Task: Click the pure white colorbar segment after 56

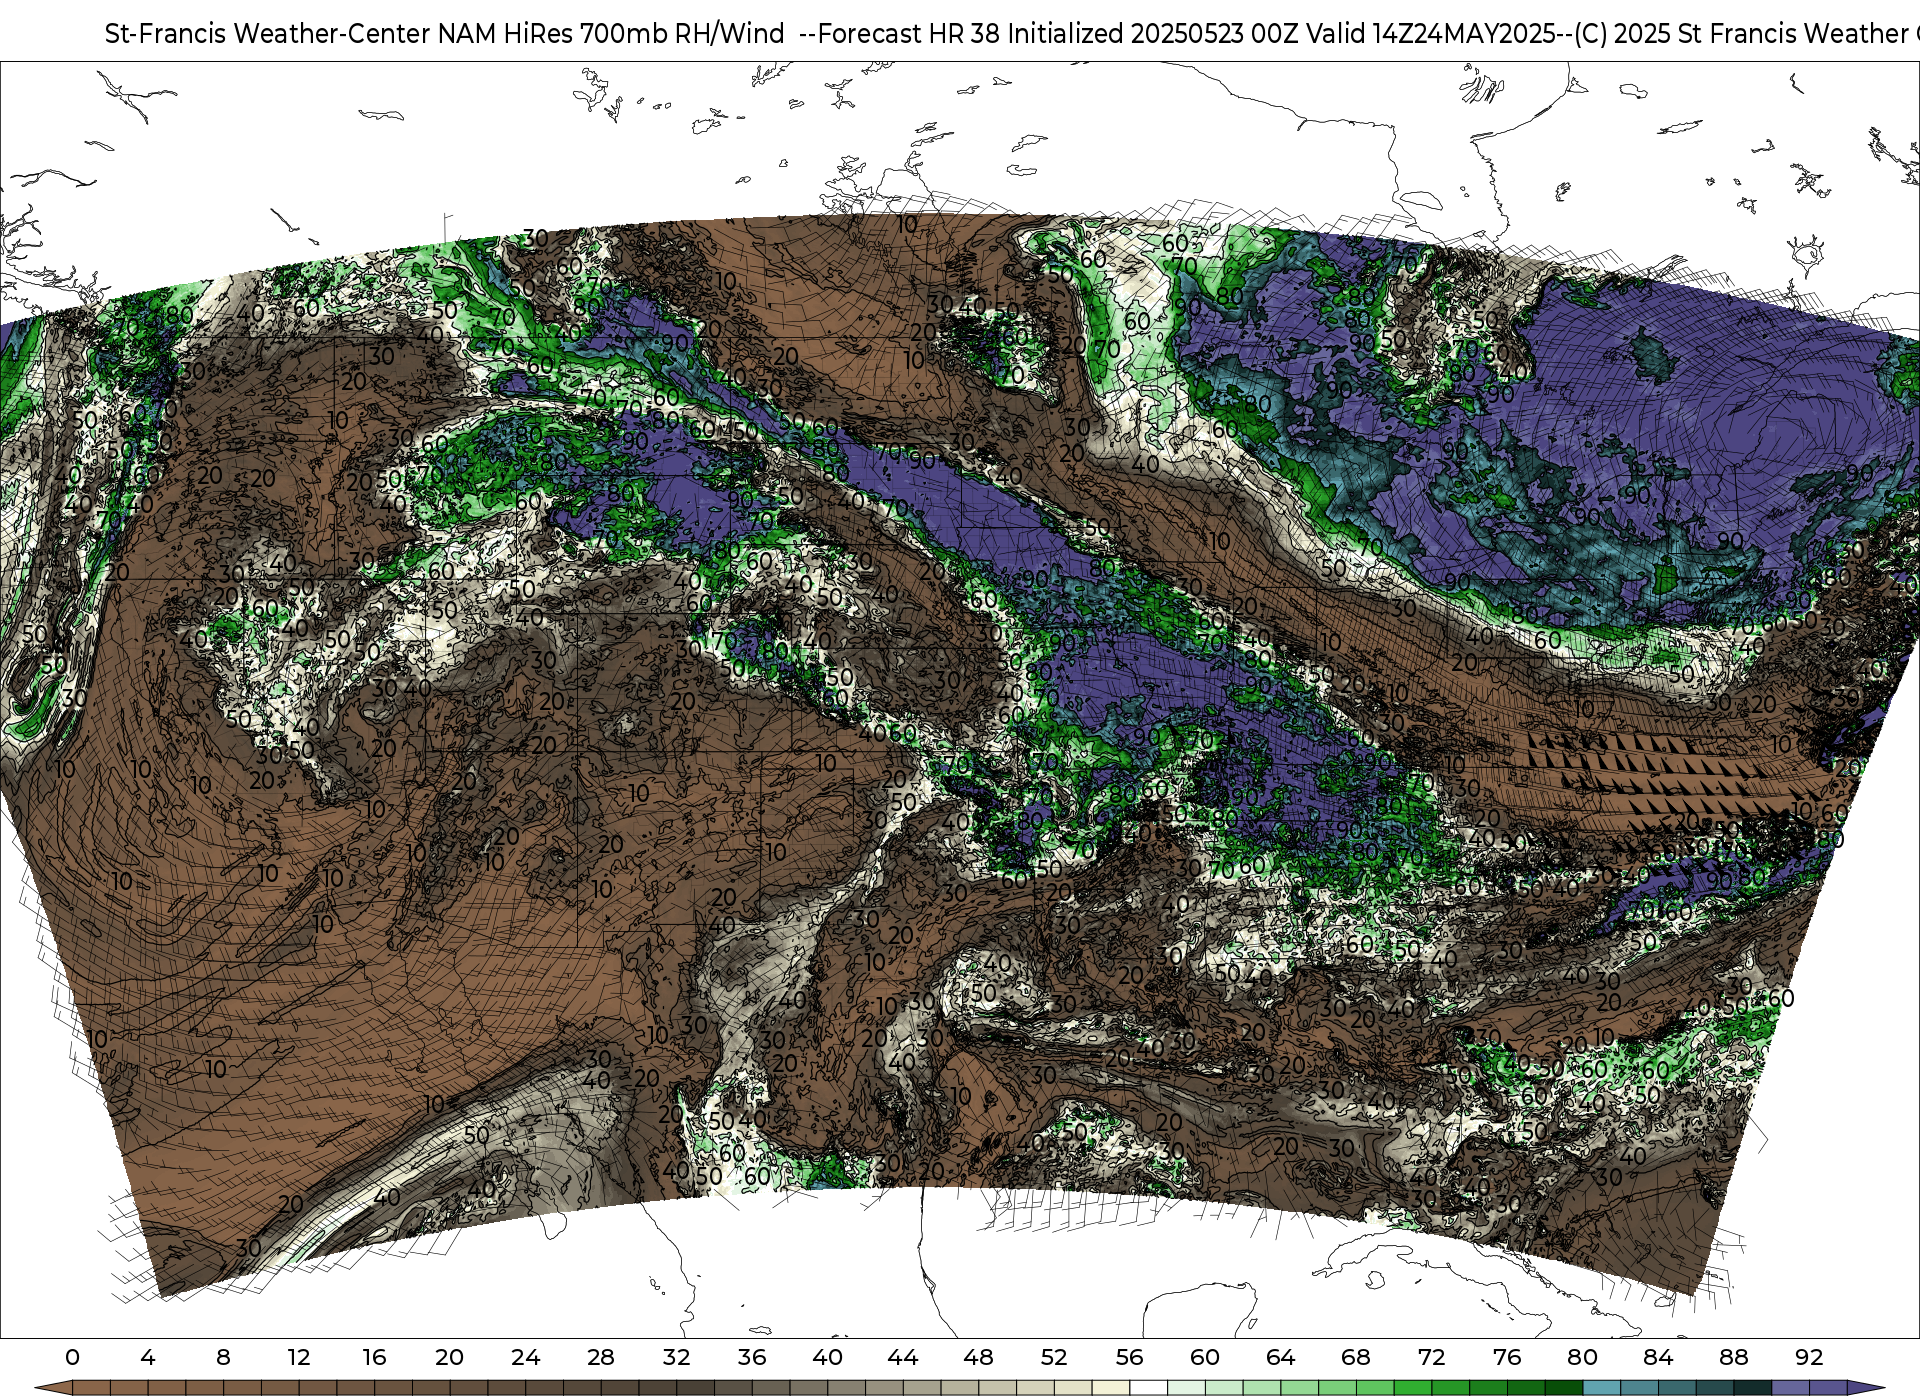Action: 1148,1388
